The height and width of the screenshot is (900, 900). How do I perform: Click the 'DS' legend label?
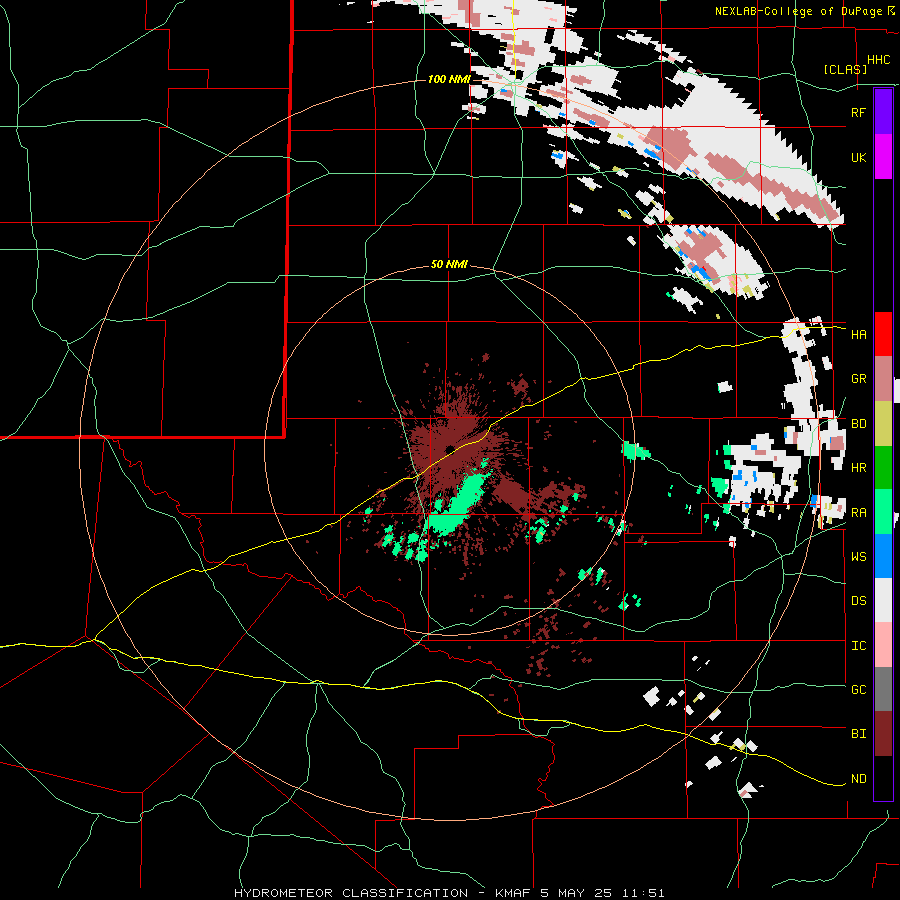pos(858,601)
